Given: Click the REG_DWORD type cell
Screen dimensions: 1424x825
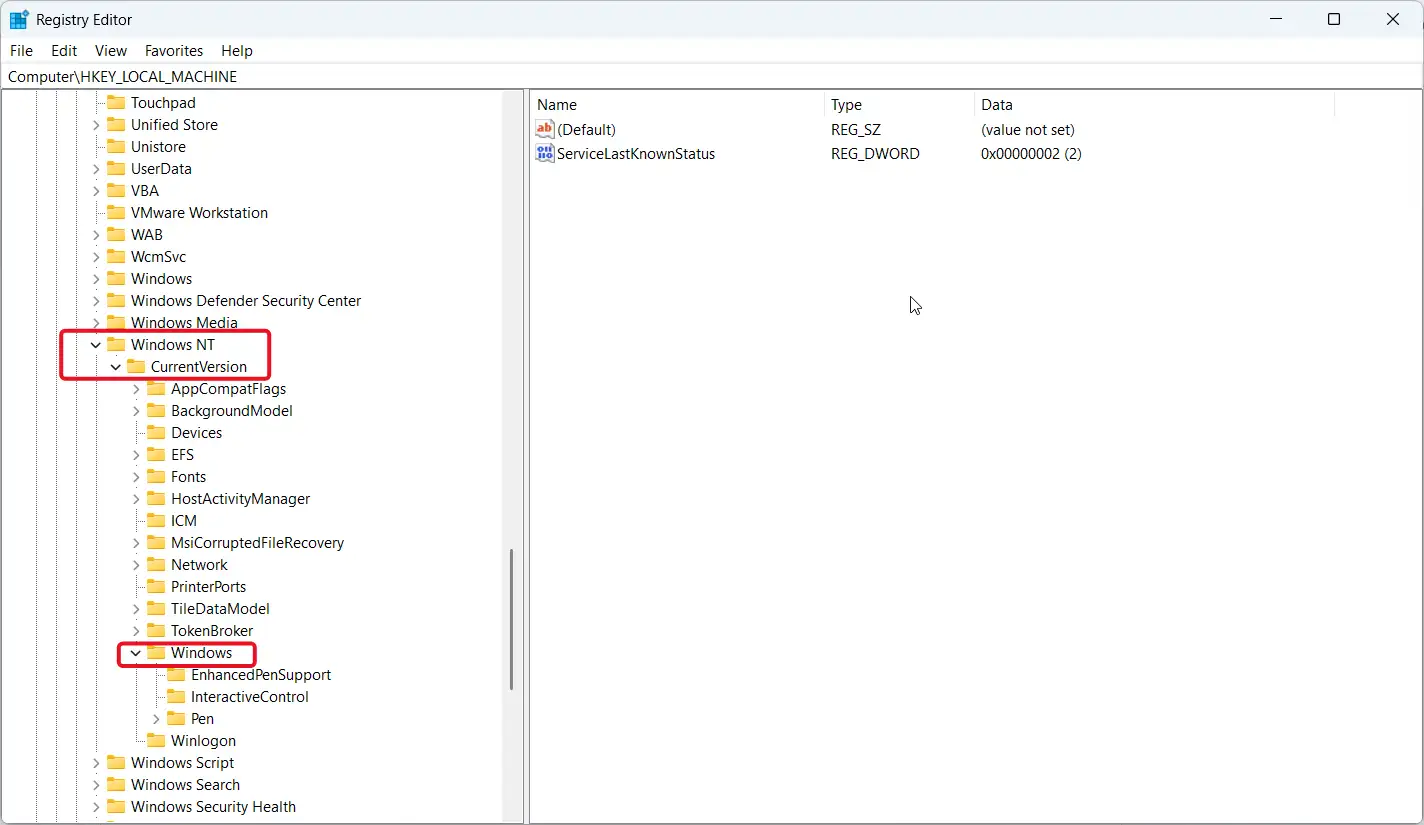Looking at the screenshot, I should click(875, 153).
